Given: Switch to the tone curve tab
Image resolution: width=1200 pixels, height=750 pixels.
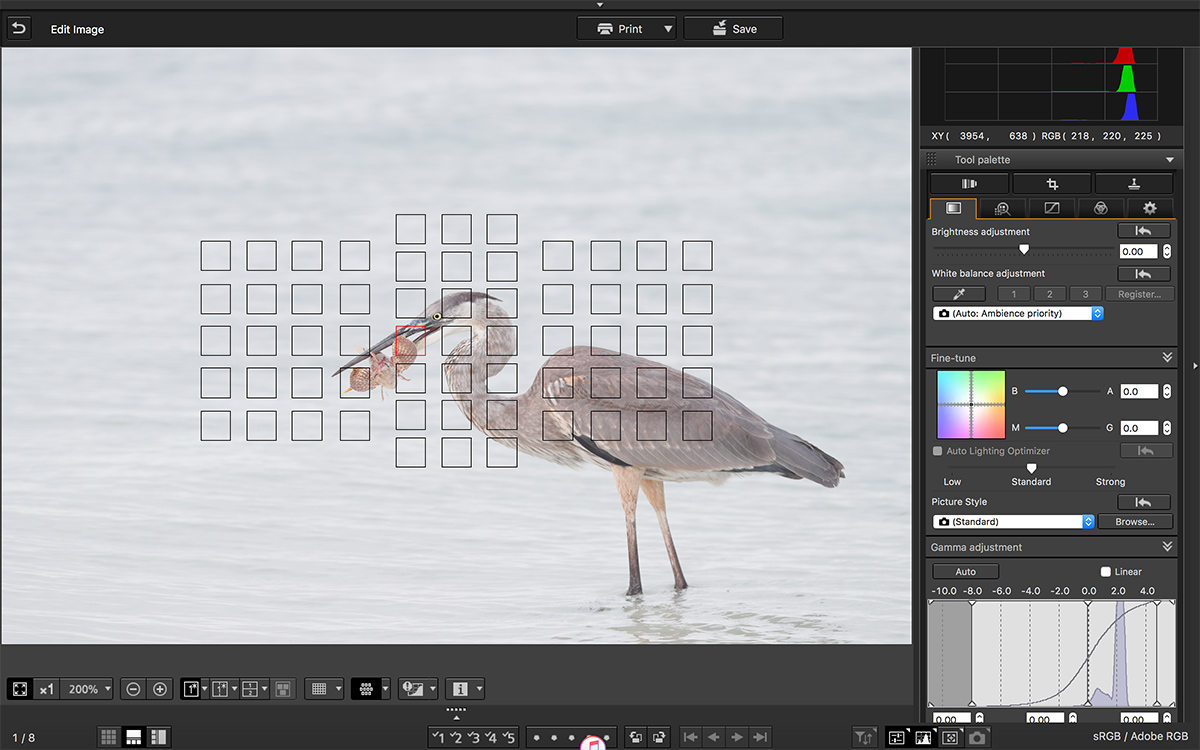Looking at the screenshot, I should tap(1051, 208).
